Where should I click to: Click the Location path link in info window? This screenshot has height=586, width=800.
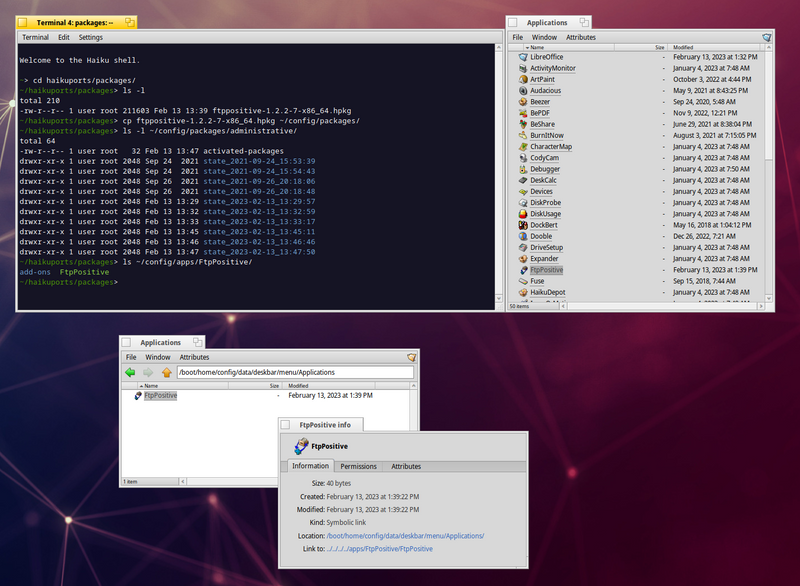point(405,536)
